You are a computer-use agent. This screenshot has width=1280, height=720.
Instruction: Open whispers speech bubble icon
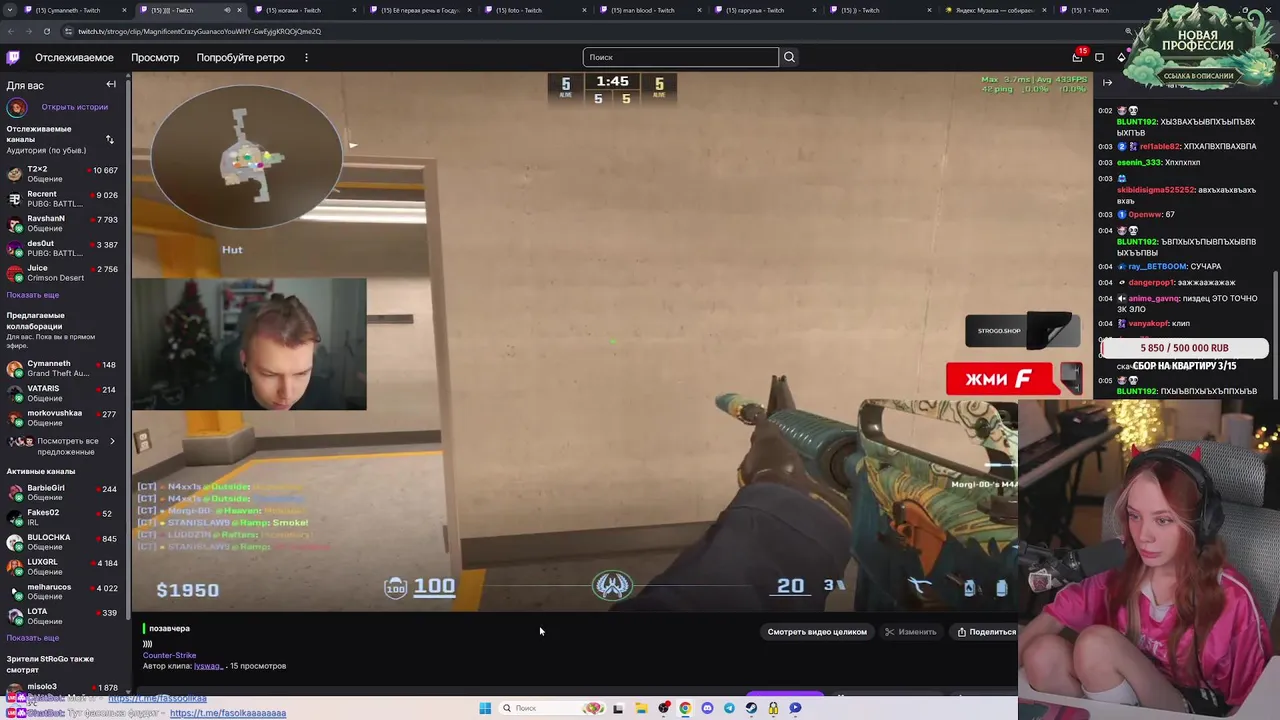pos(1099,57)
